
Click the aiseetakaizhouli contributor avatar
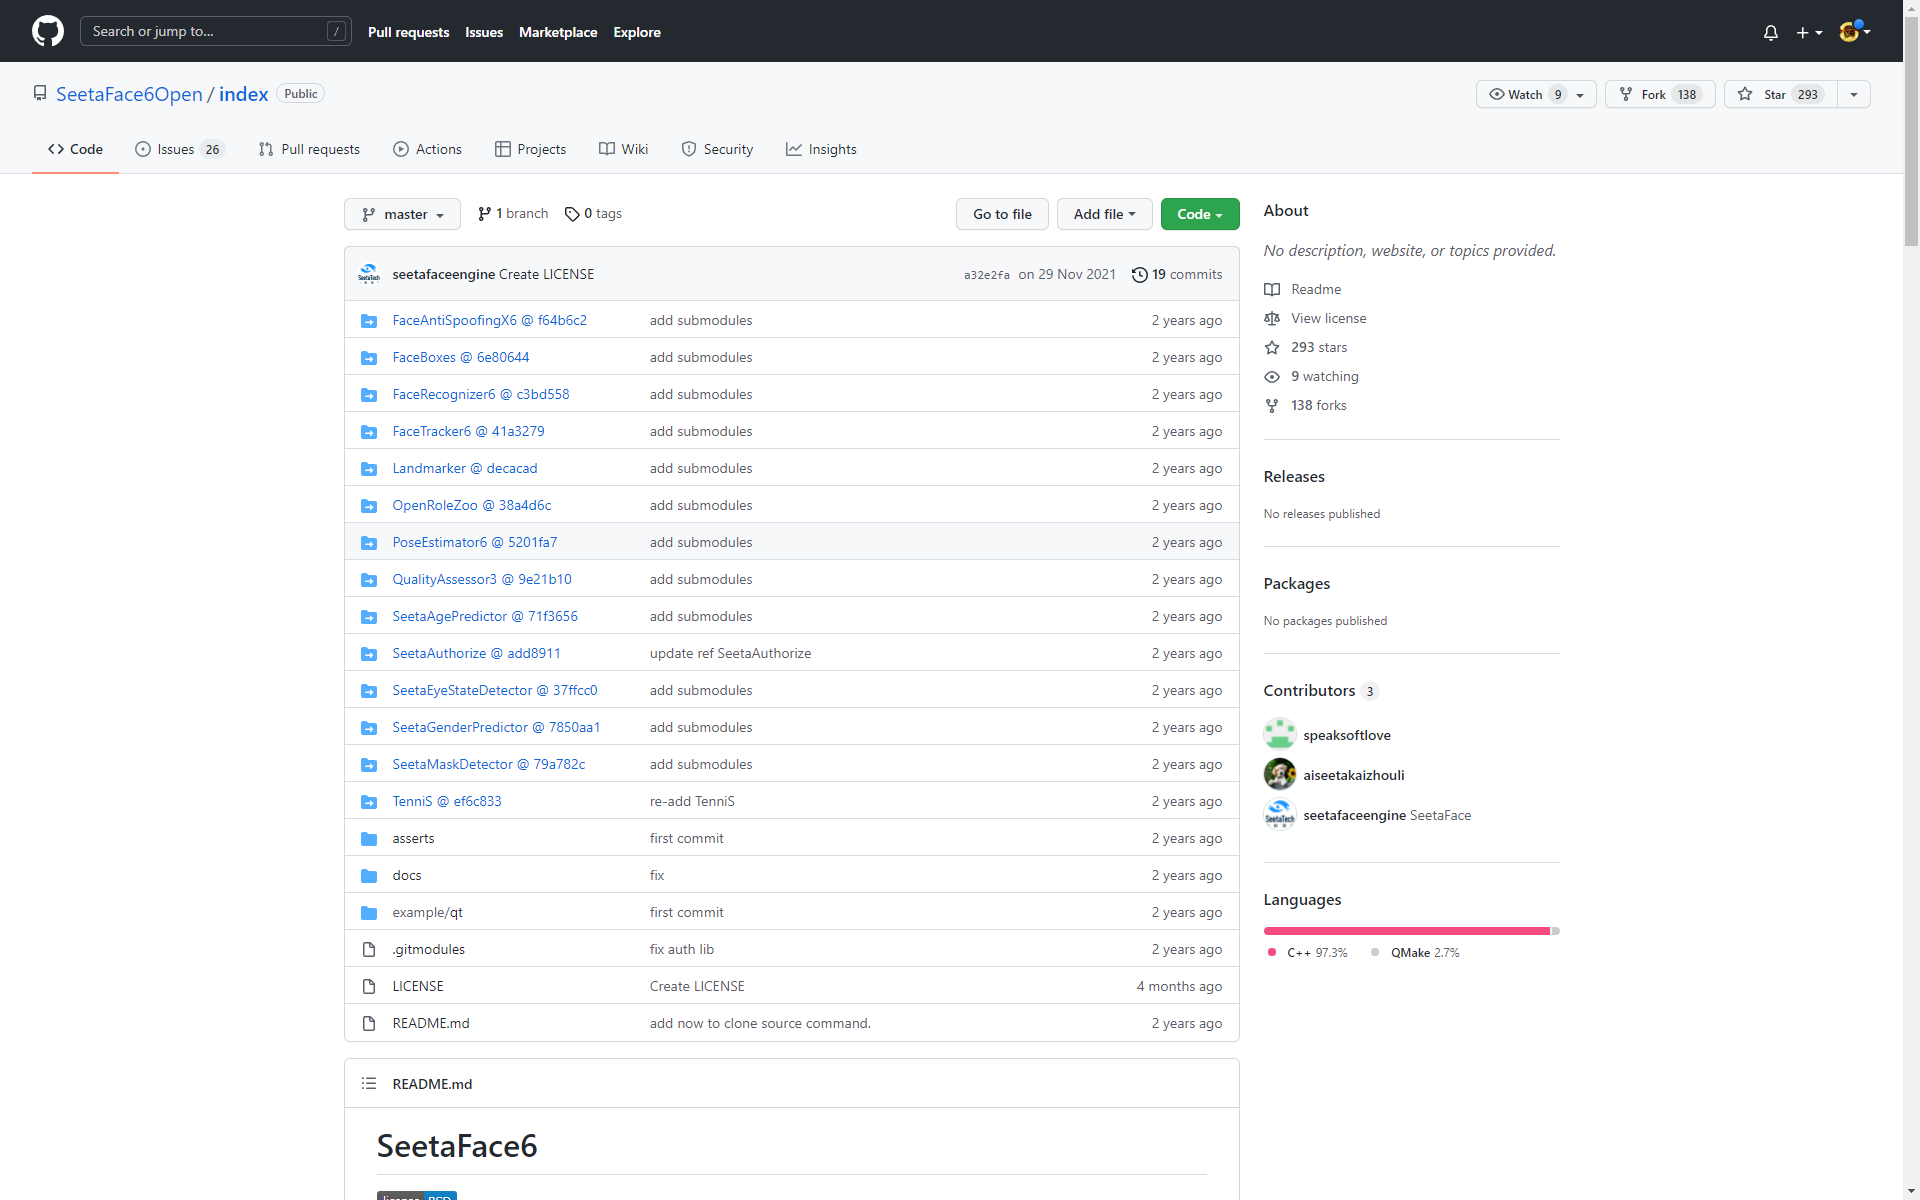(1279, 774)
